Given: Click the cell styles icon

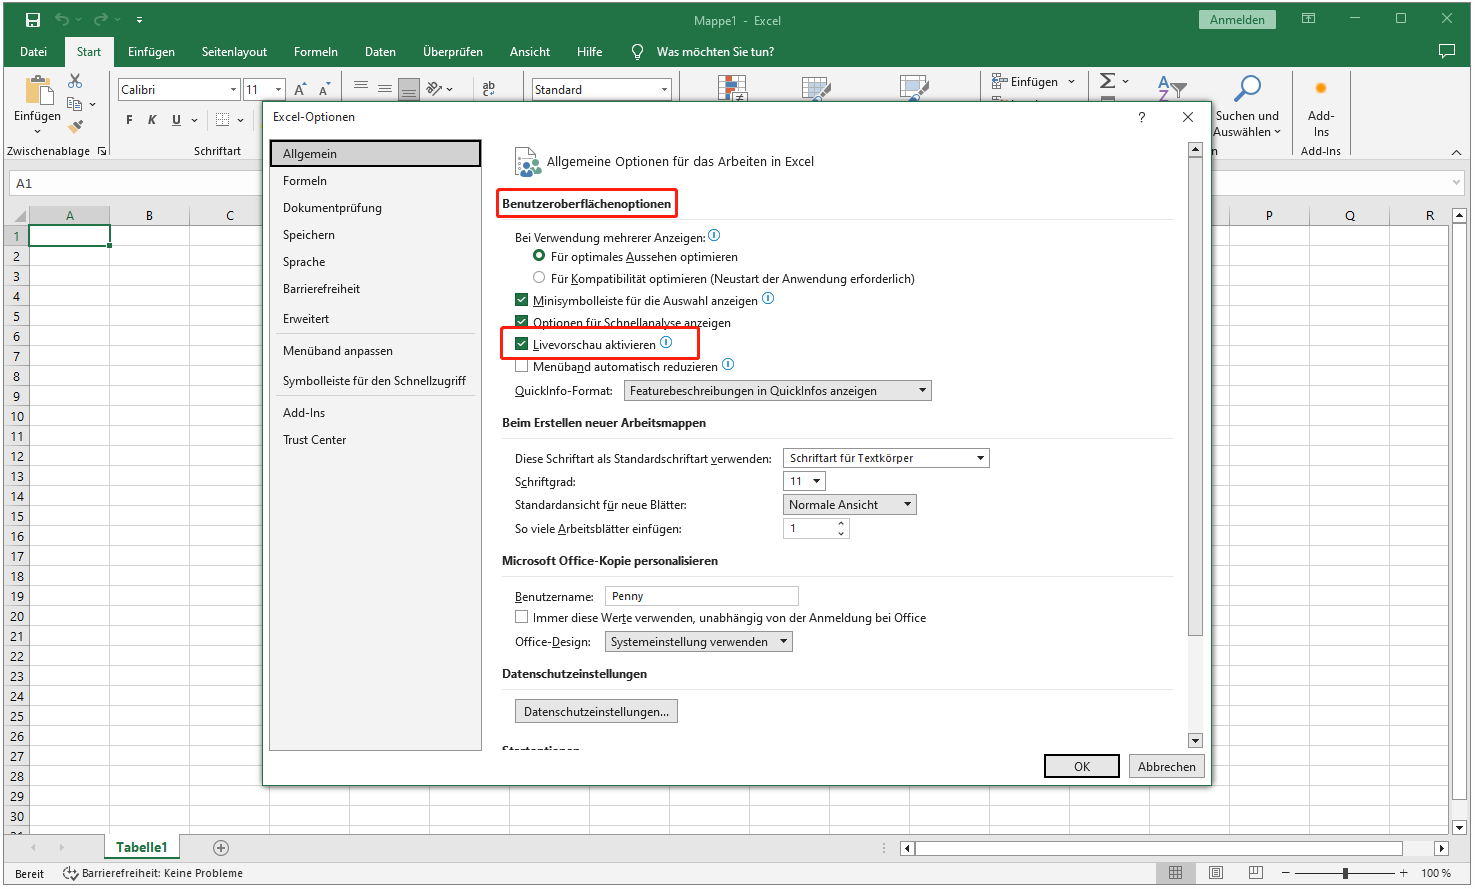Looking at the screenshot, I should tap(914, 89).
